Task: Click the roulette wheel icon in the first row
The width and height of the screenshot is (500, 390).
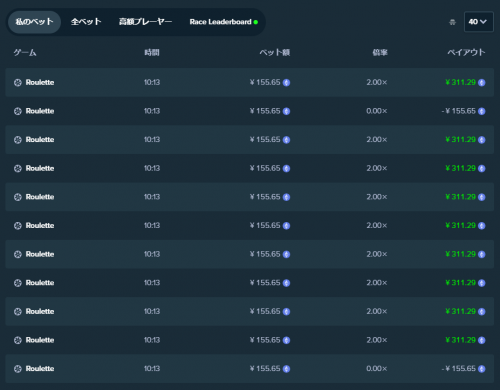Action: click(x=18, y=83)
